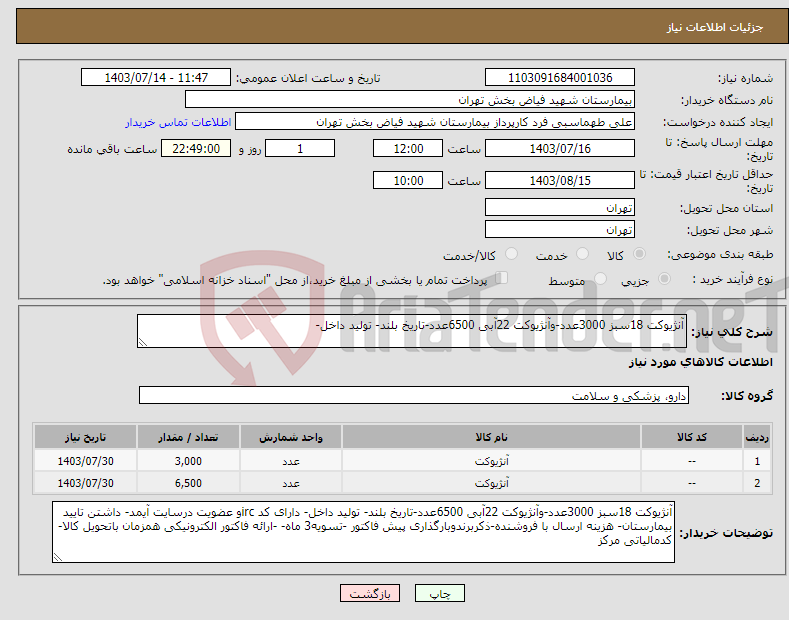Select the جزیی purchase type radio
789x620 pixels.
click(664, 278)
